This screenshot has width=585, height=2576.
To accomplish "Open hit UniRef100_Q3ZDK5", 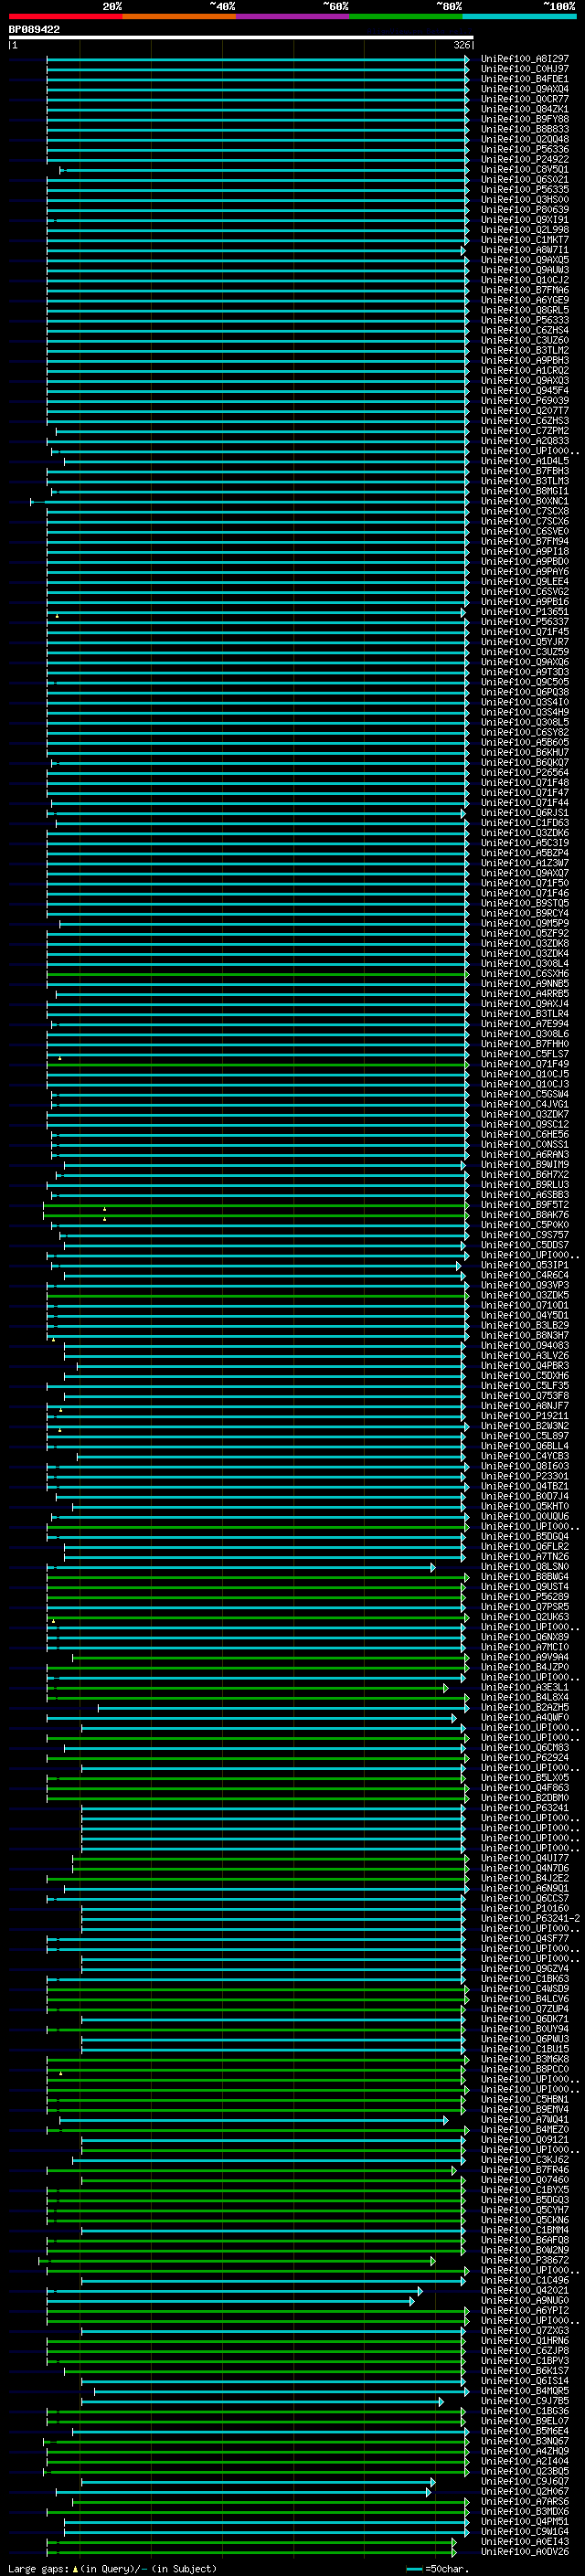I will click(x=525, y=1295).
